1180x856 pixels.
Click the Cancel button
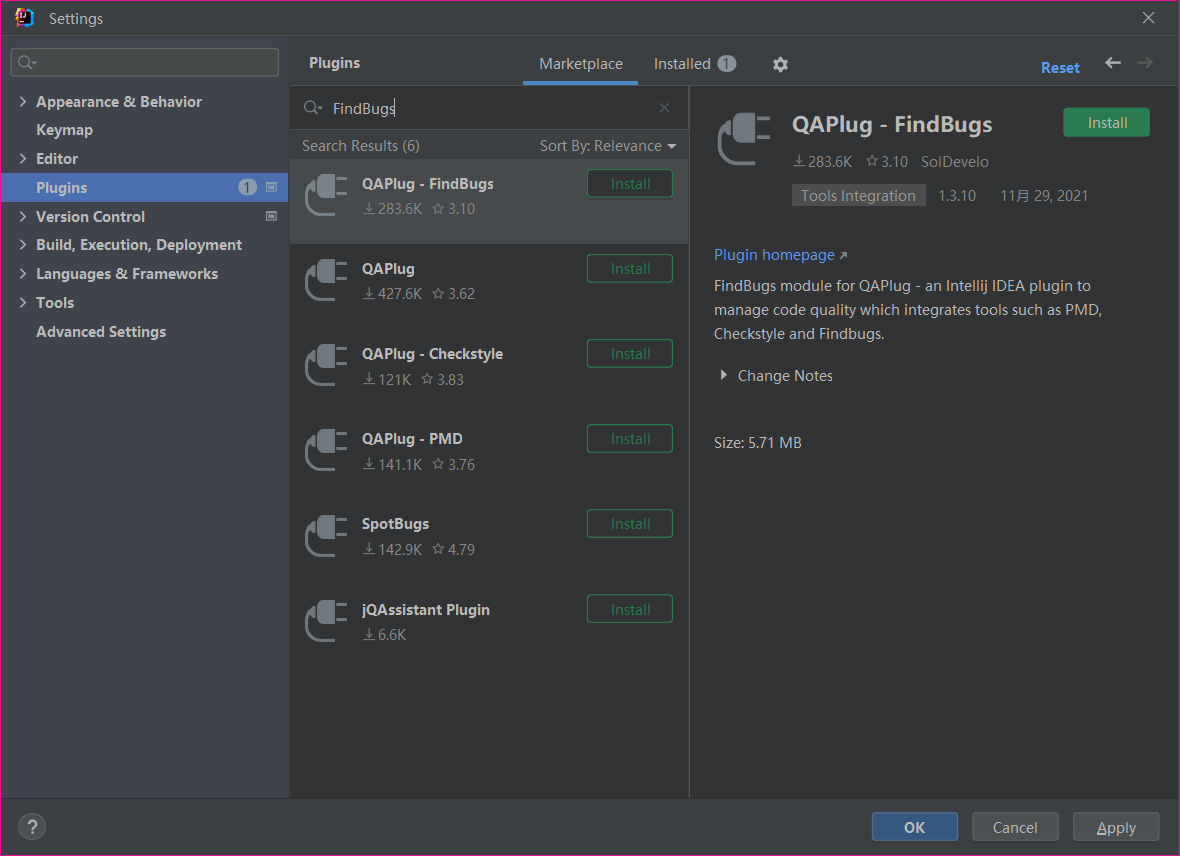(x=1014, y=827)
